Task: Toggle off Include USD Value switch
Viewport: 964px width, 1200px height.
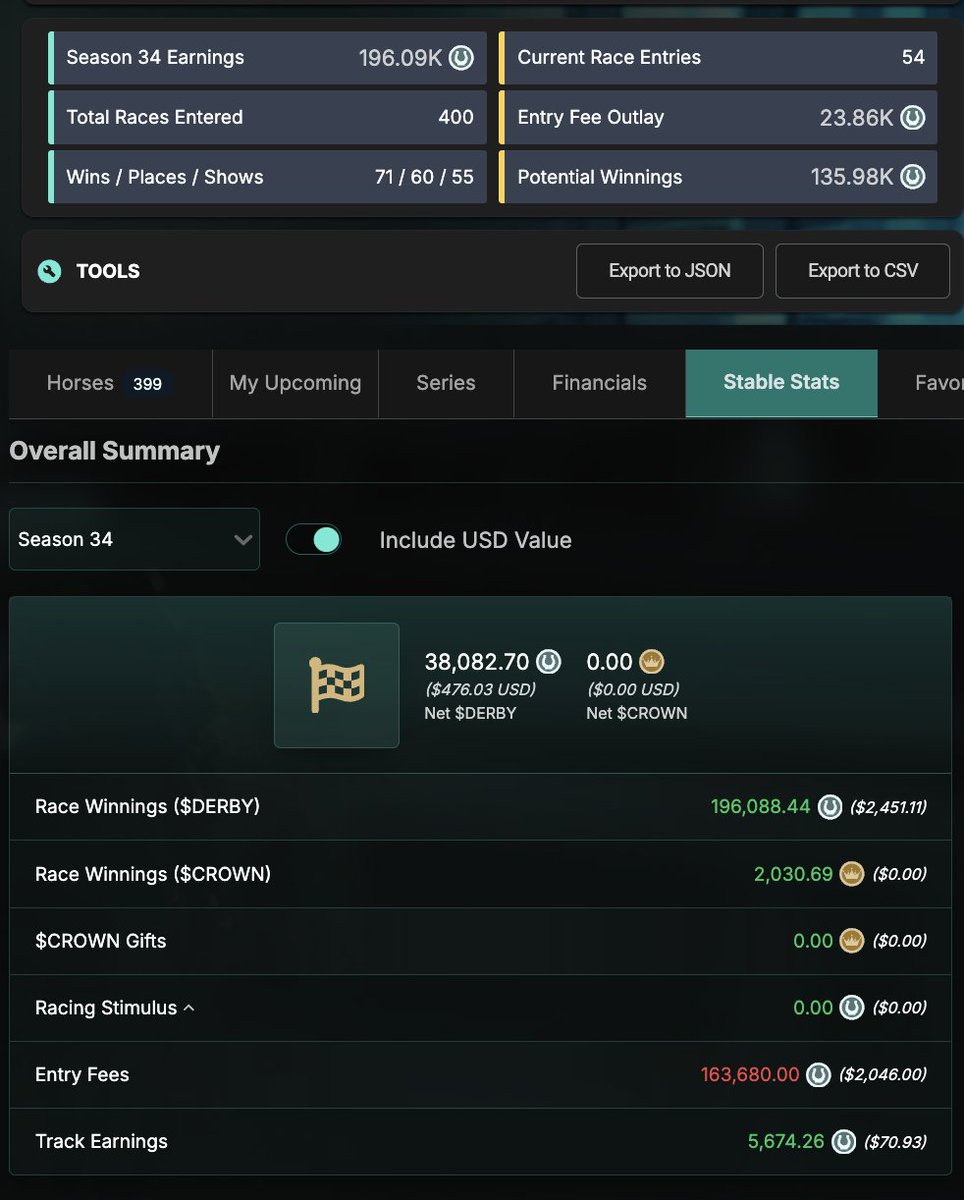Action: (314, 540)
